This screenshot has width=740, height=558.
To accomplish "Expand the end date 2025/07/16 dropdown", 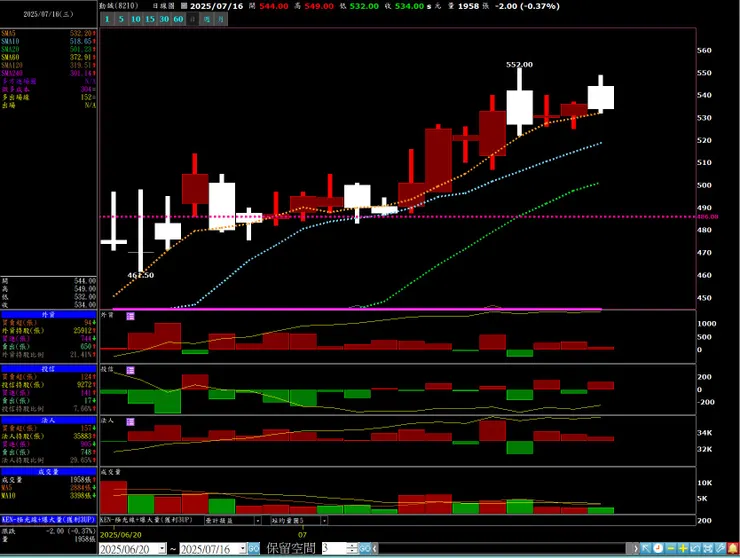I will click(243, 549).
